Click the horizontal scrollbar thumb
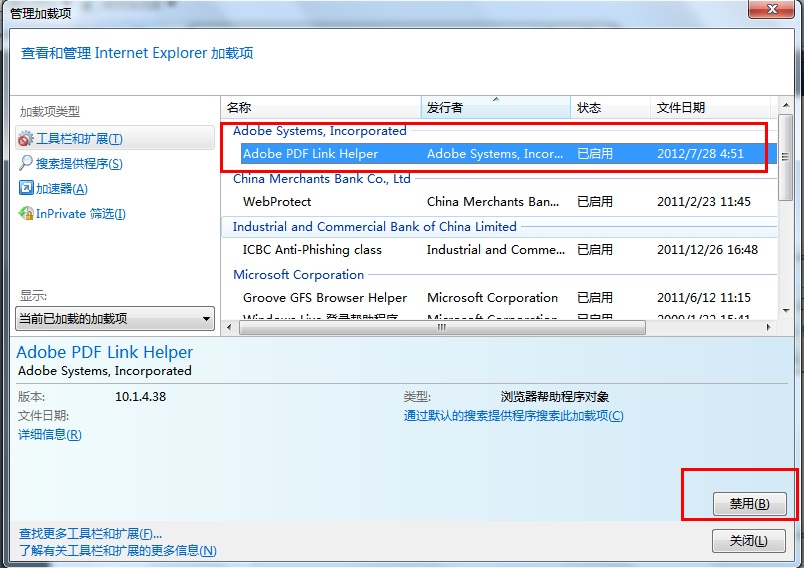 point(442,327)
